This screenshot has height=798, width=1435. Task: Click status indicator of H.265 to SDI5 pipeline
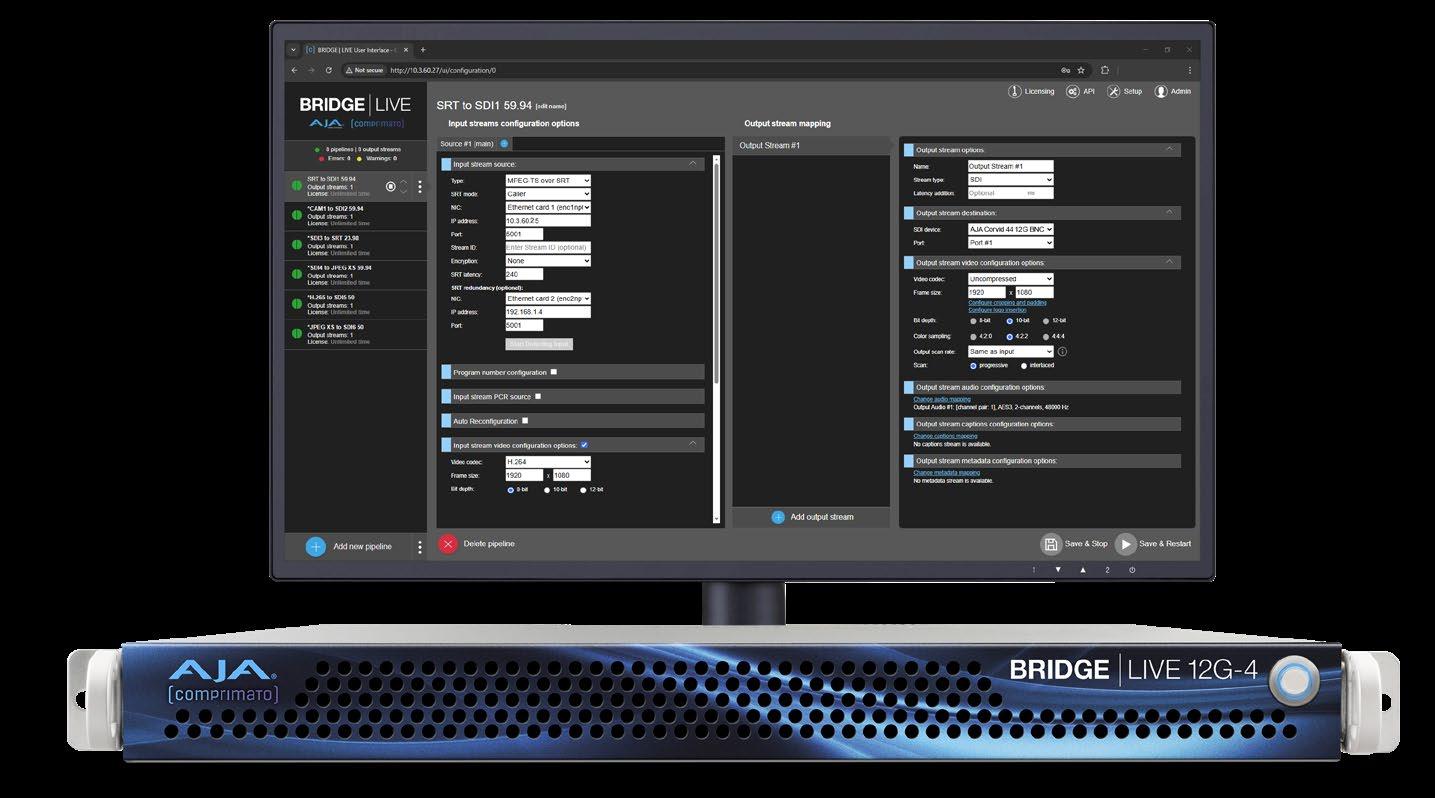coord(297,304)
